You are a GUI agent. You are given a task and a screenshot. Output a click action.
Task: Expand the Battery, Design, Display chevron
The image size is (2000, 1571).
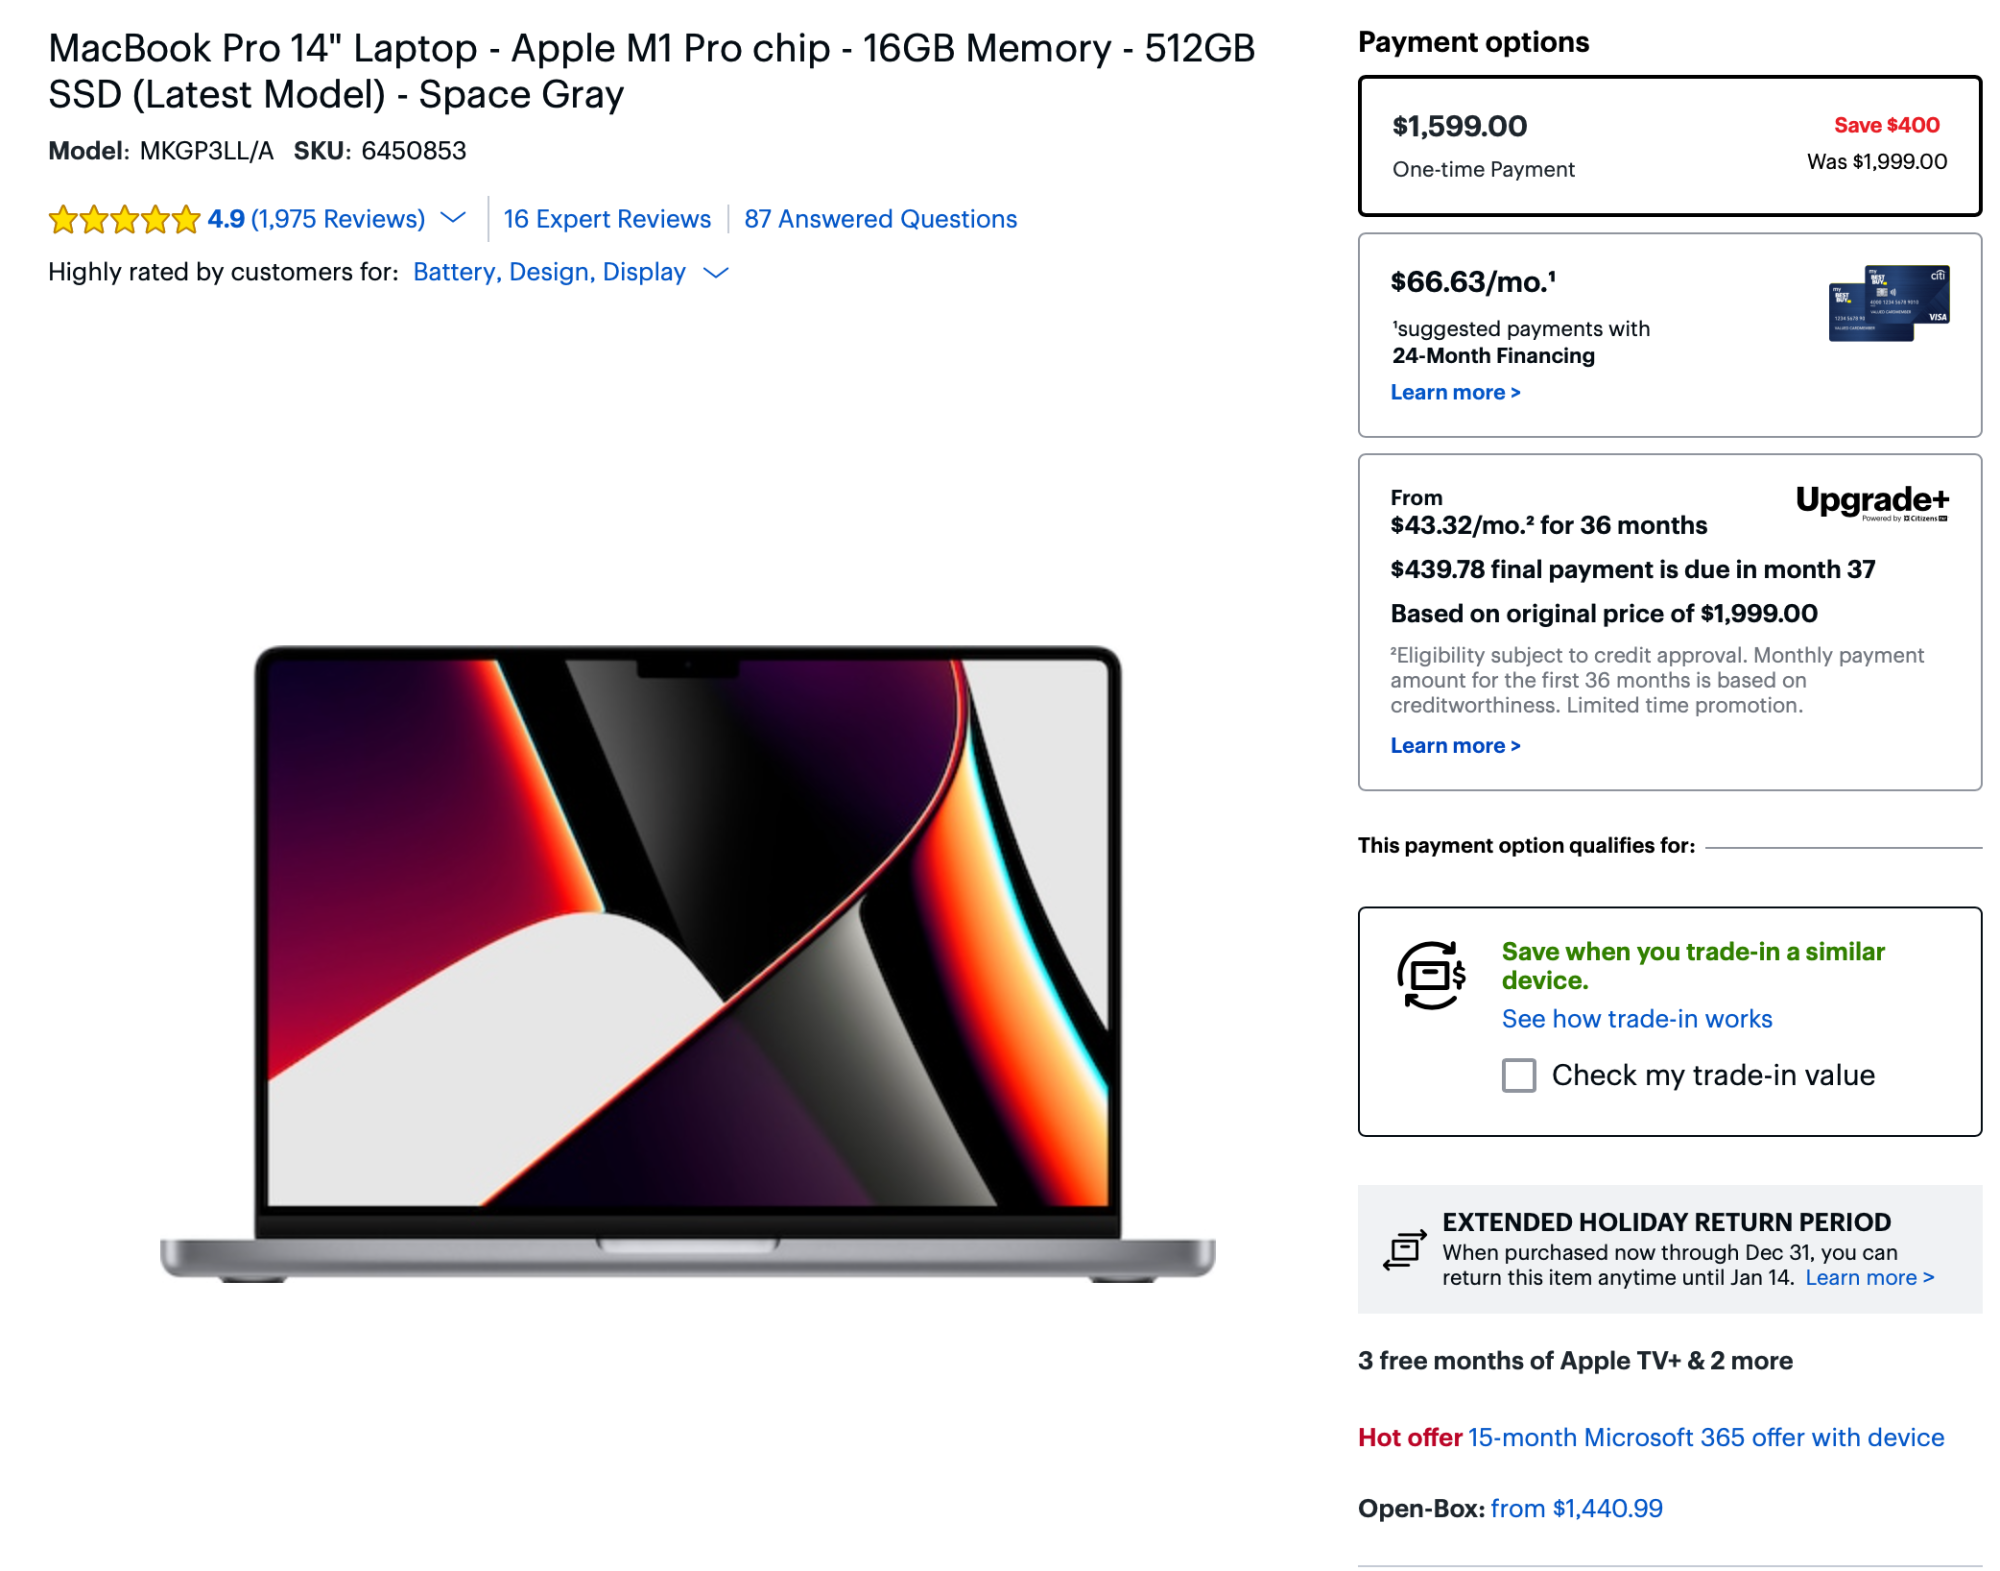coord(716,272)
